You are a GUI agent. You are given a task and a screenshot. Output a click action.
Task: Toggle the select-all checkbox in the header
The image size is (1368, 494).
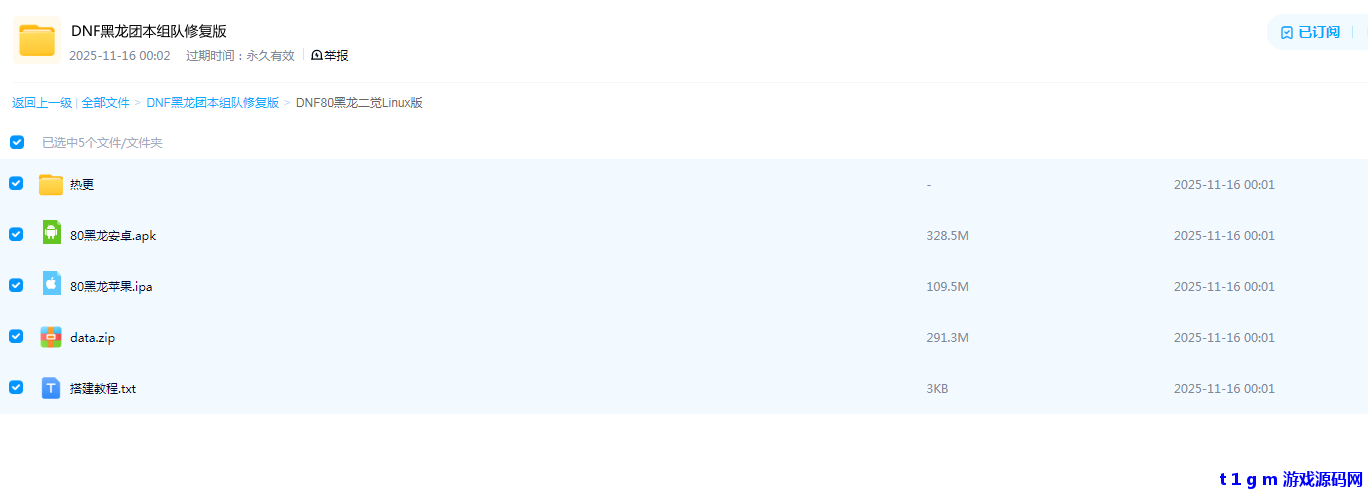[x=17, y=142]
